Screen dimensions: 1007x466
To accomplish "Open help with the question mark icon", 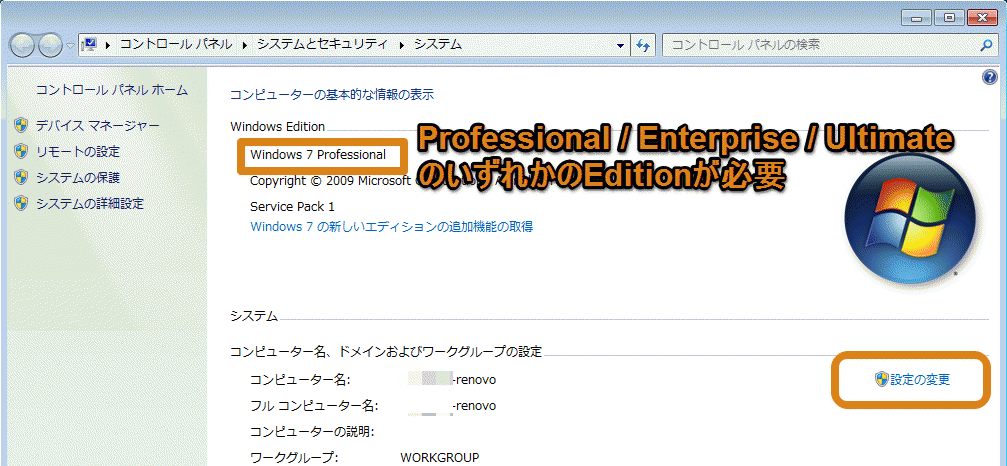I will (x=990, y=78).
